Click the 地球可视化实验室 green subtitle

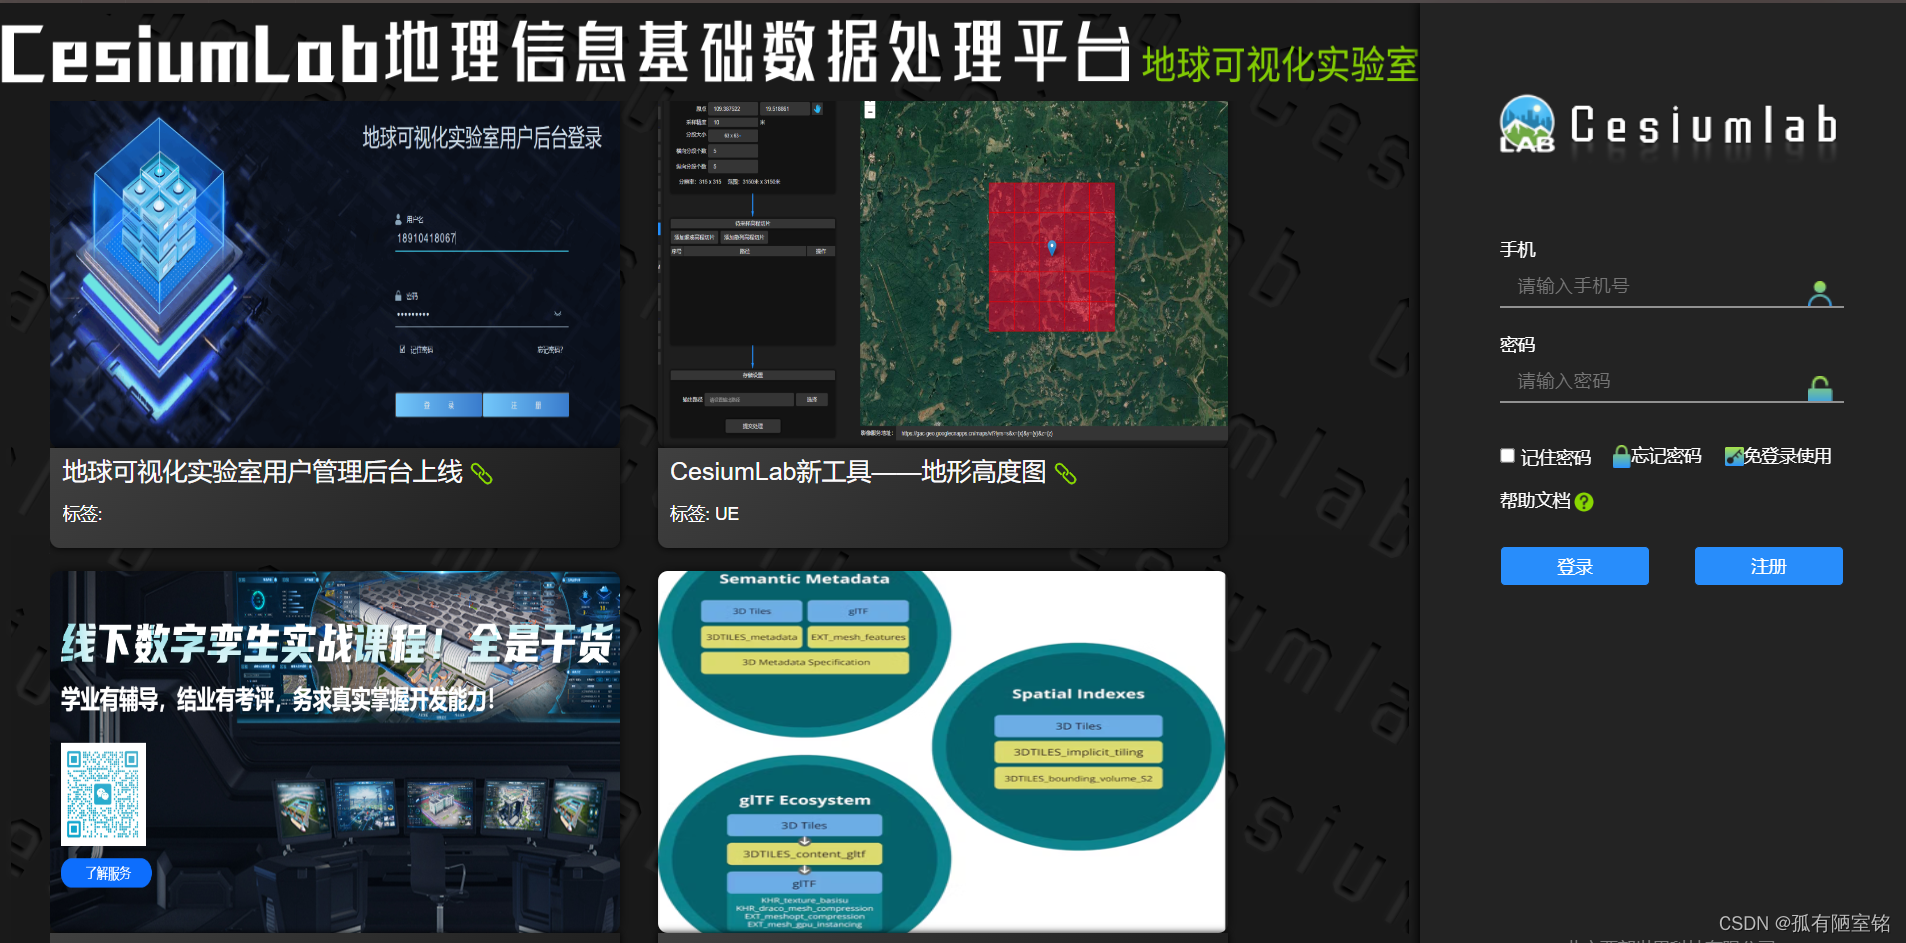coord(1280,65)
